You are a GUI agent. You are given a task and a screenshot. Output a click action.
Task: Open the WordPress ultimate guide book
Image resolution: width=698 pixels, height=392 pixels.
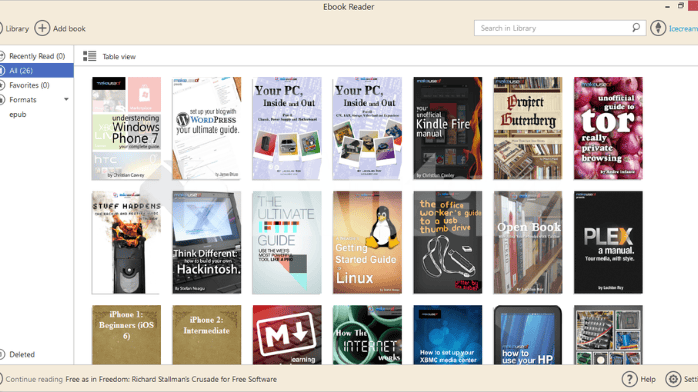[x=207, y=128]
